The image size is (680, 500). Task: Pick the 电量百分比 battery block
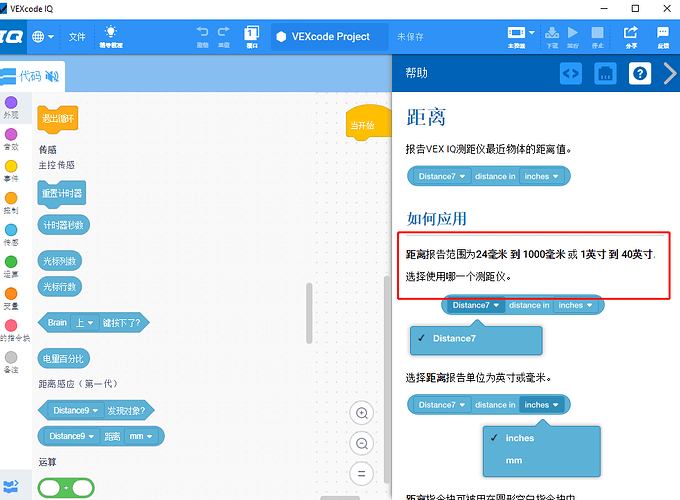[x=63, y=359]
